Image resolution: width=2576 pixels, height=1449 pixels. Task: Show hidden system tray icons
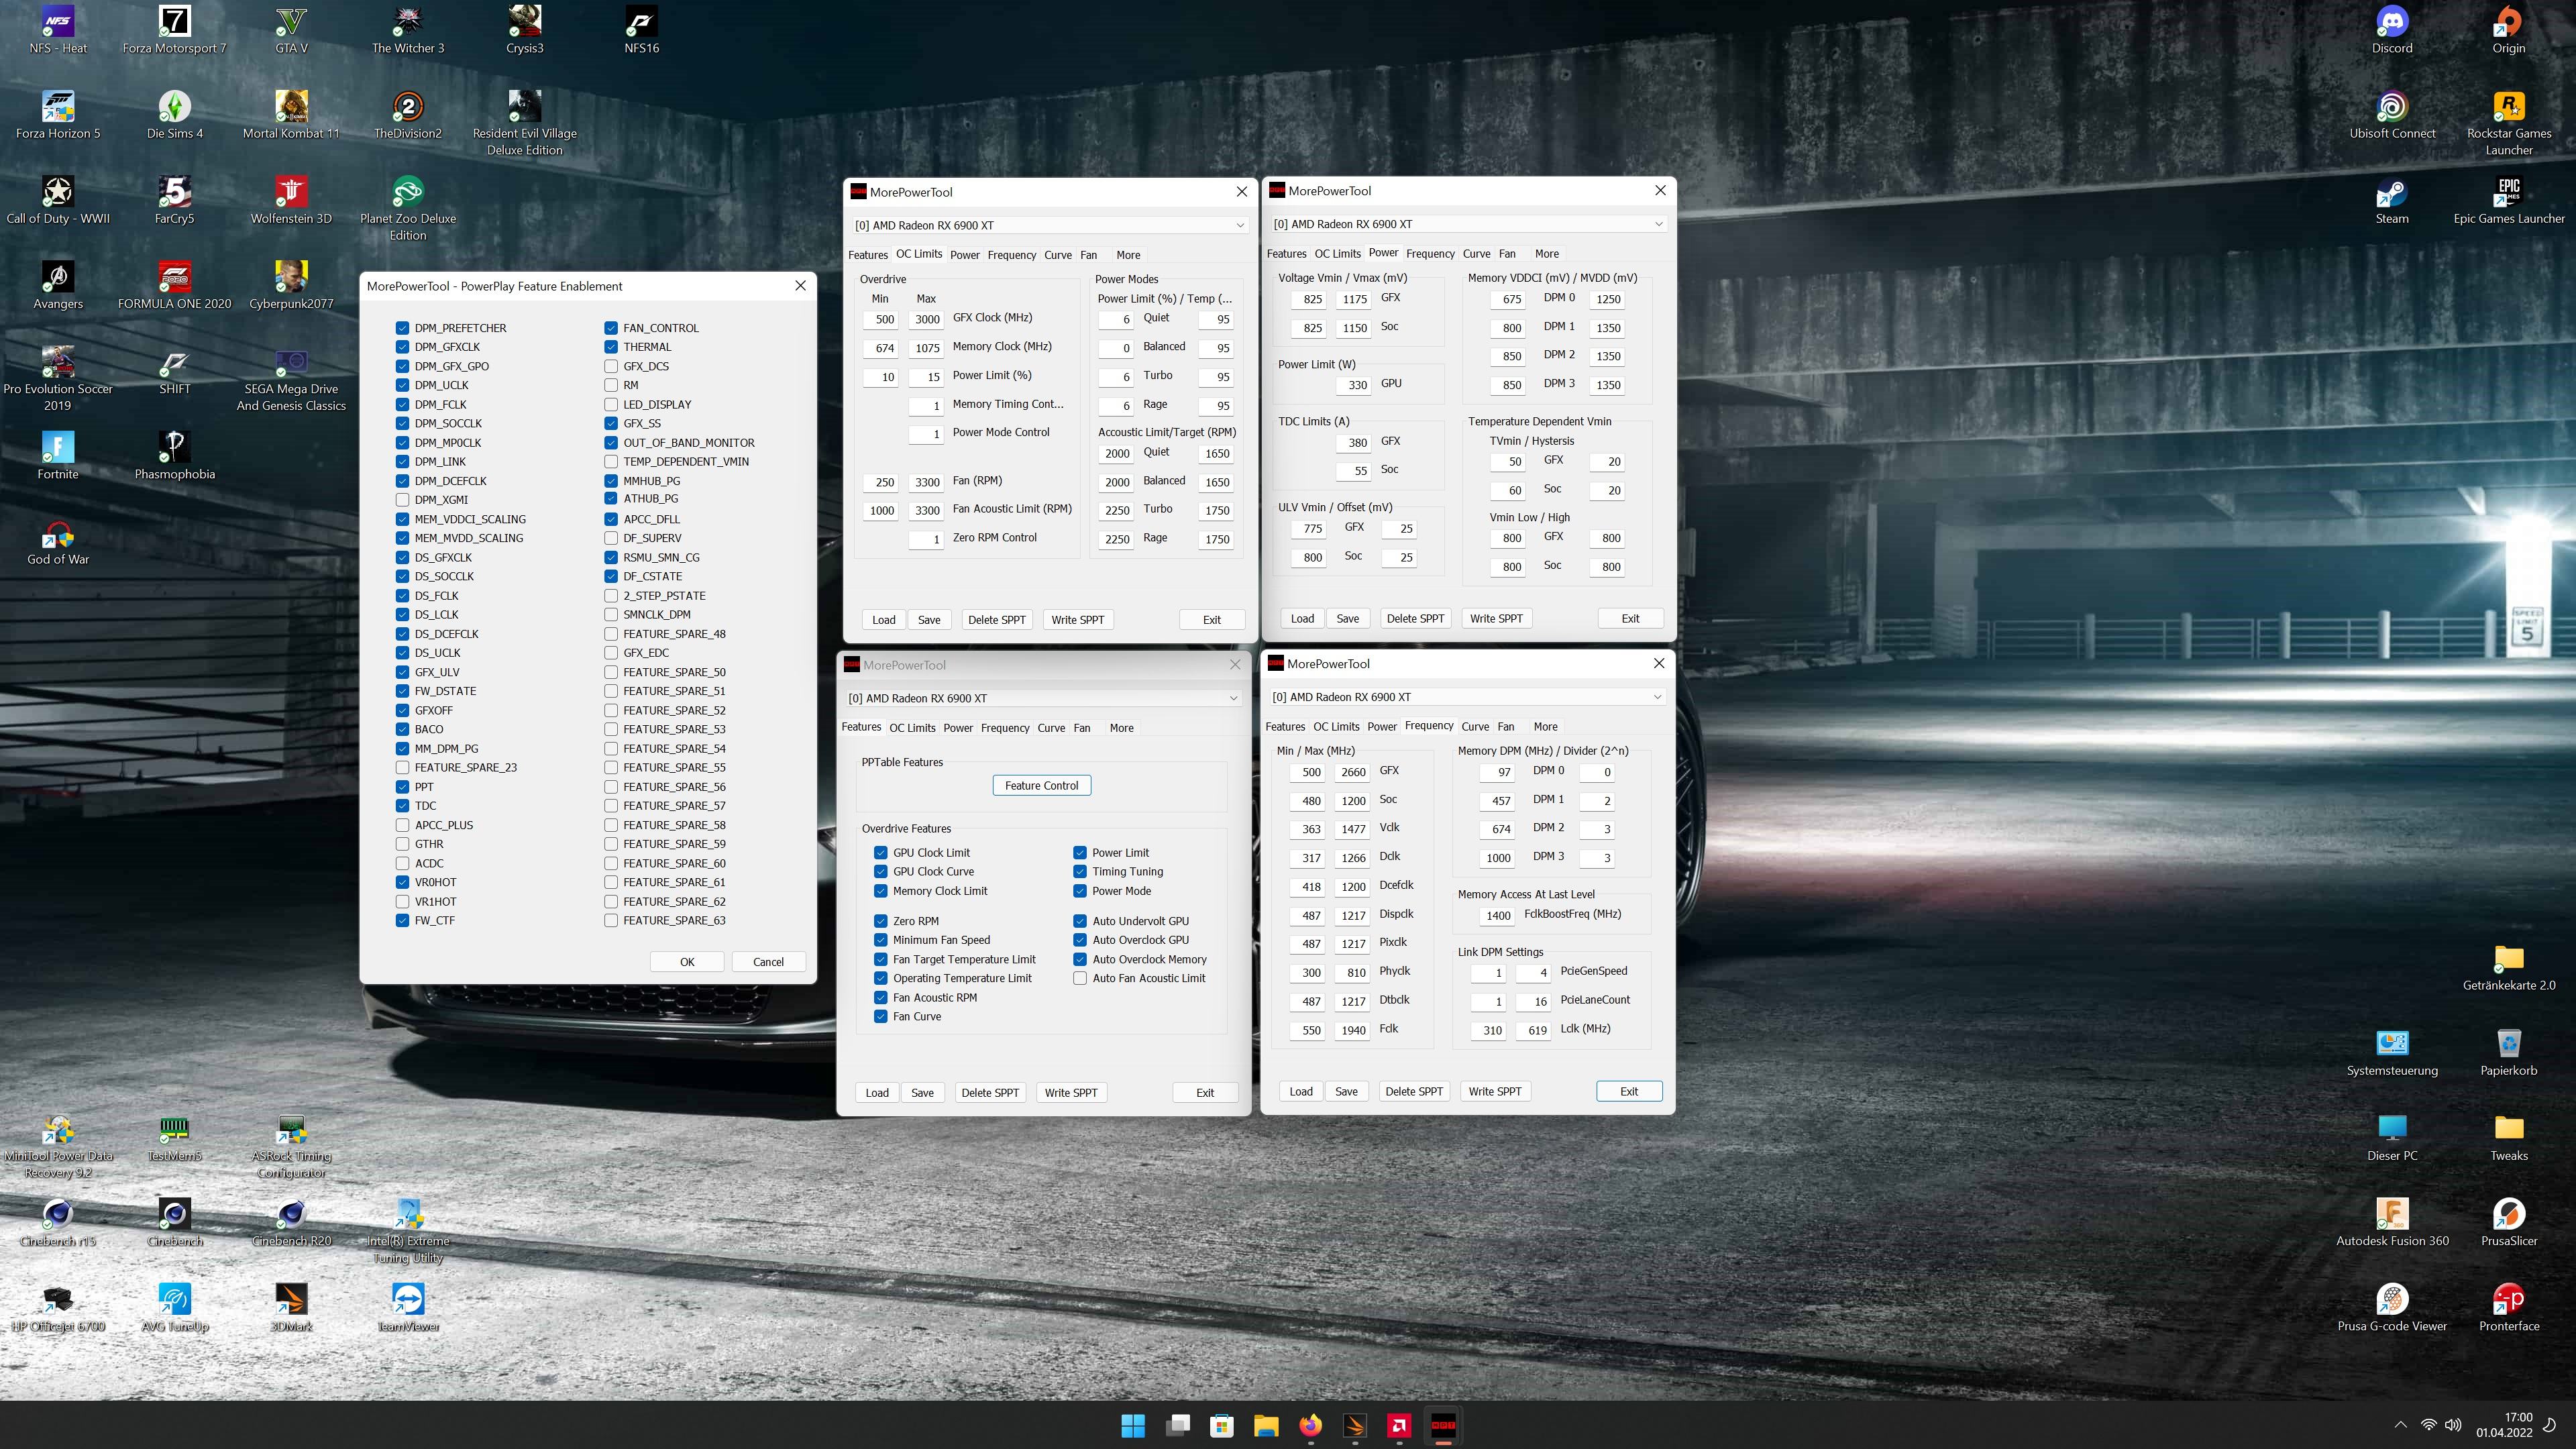pos(2400,1425)
